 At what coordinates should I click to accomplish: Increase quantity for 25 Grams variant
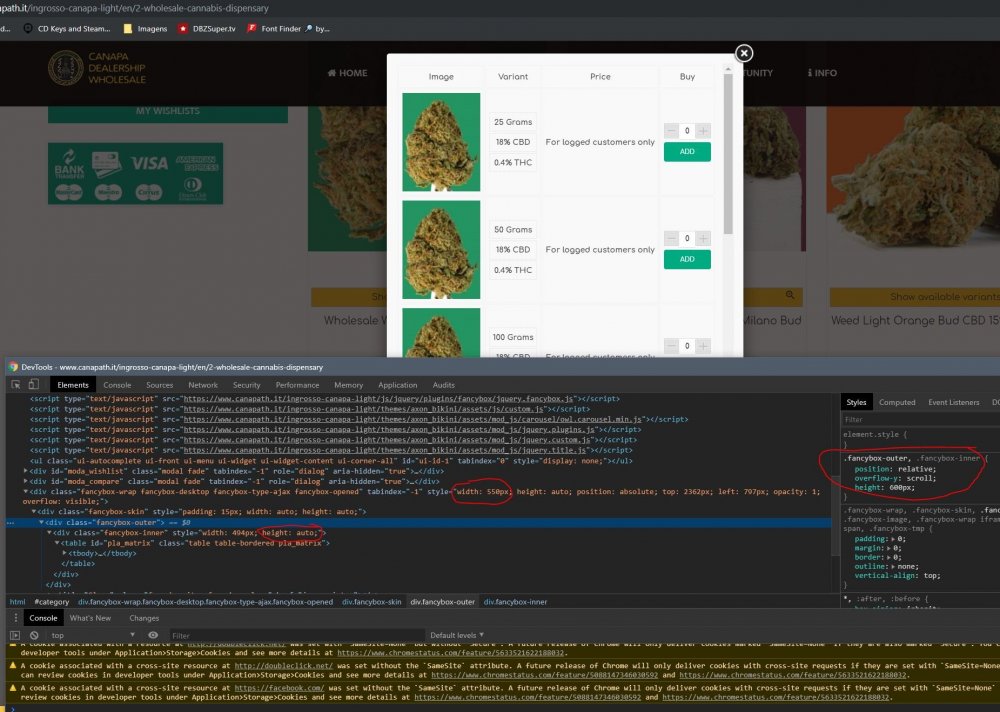tap(703, 131)
